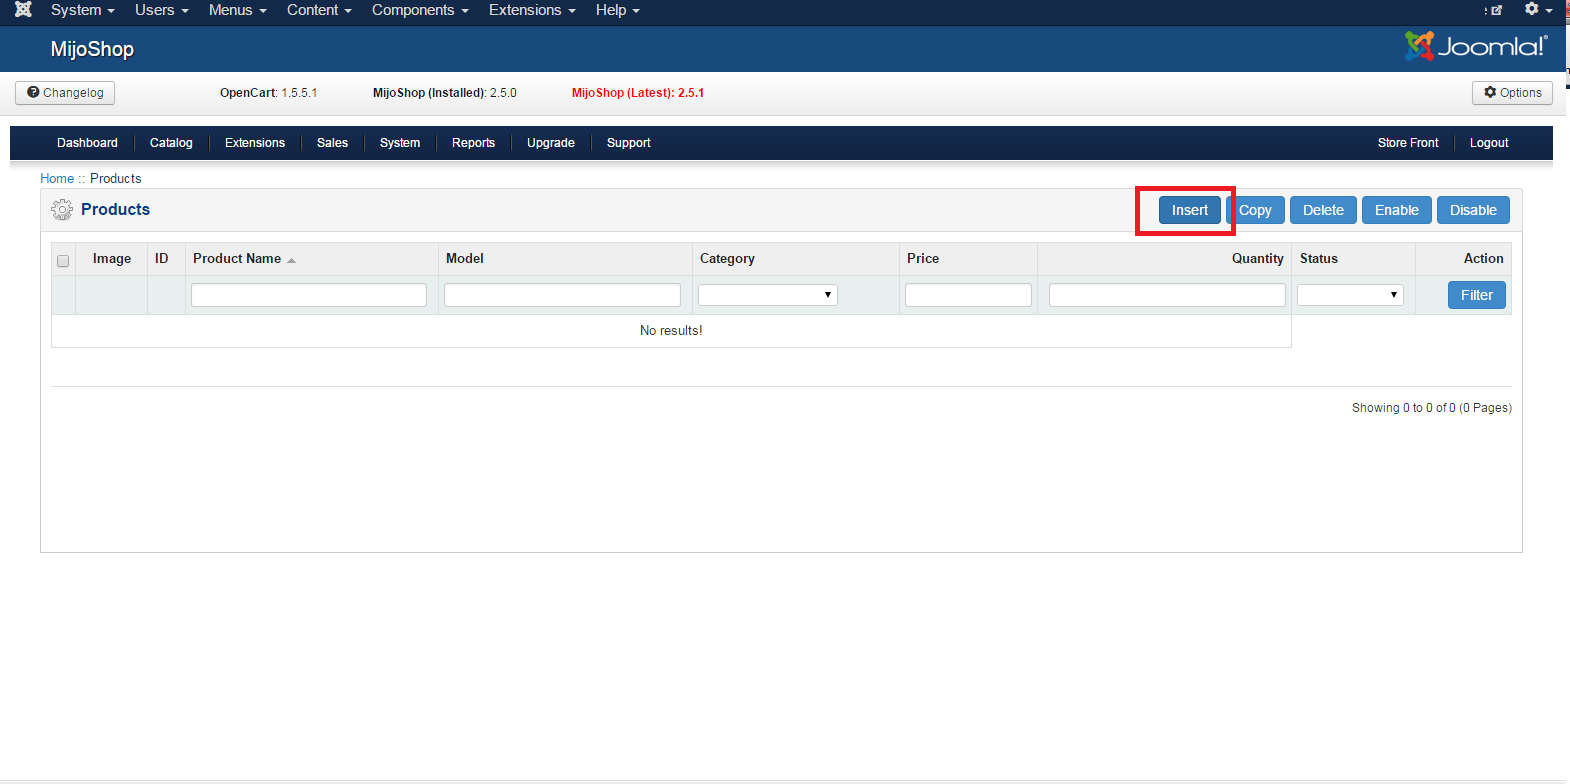This screenshot has height=784, width=1570.
Task: Click the Changelog button
Action: [65, 93]
